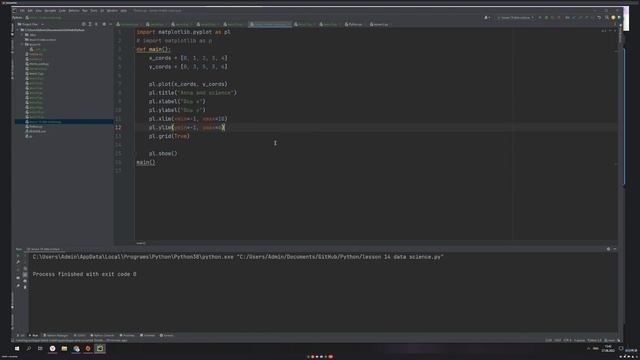Expand the .idea folder
The image size is (640, 360).
22,35
